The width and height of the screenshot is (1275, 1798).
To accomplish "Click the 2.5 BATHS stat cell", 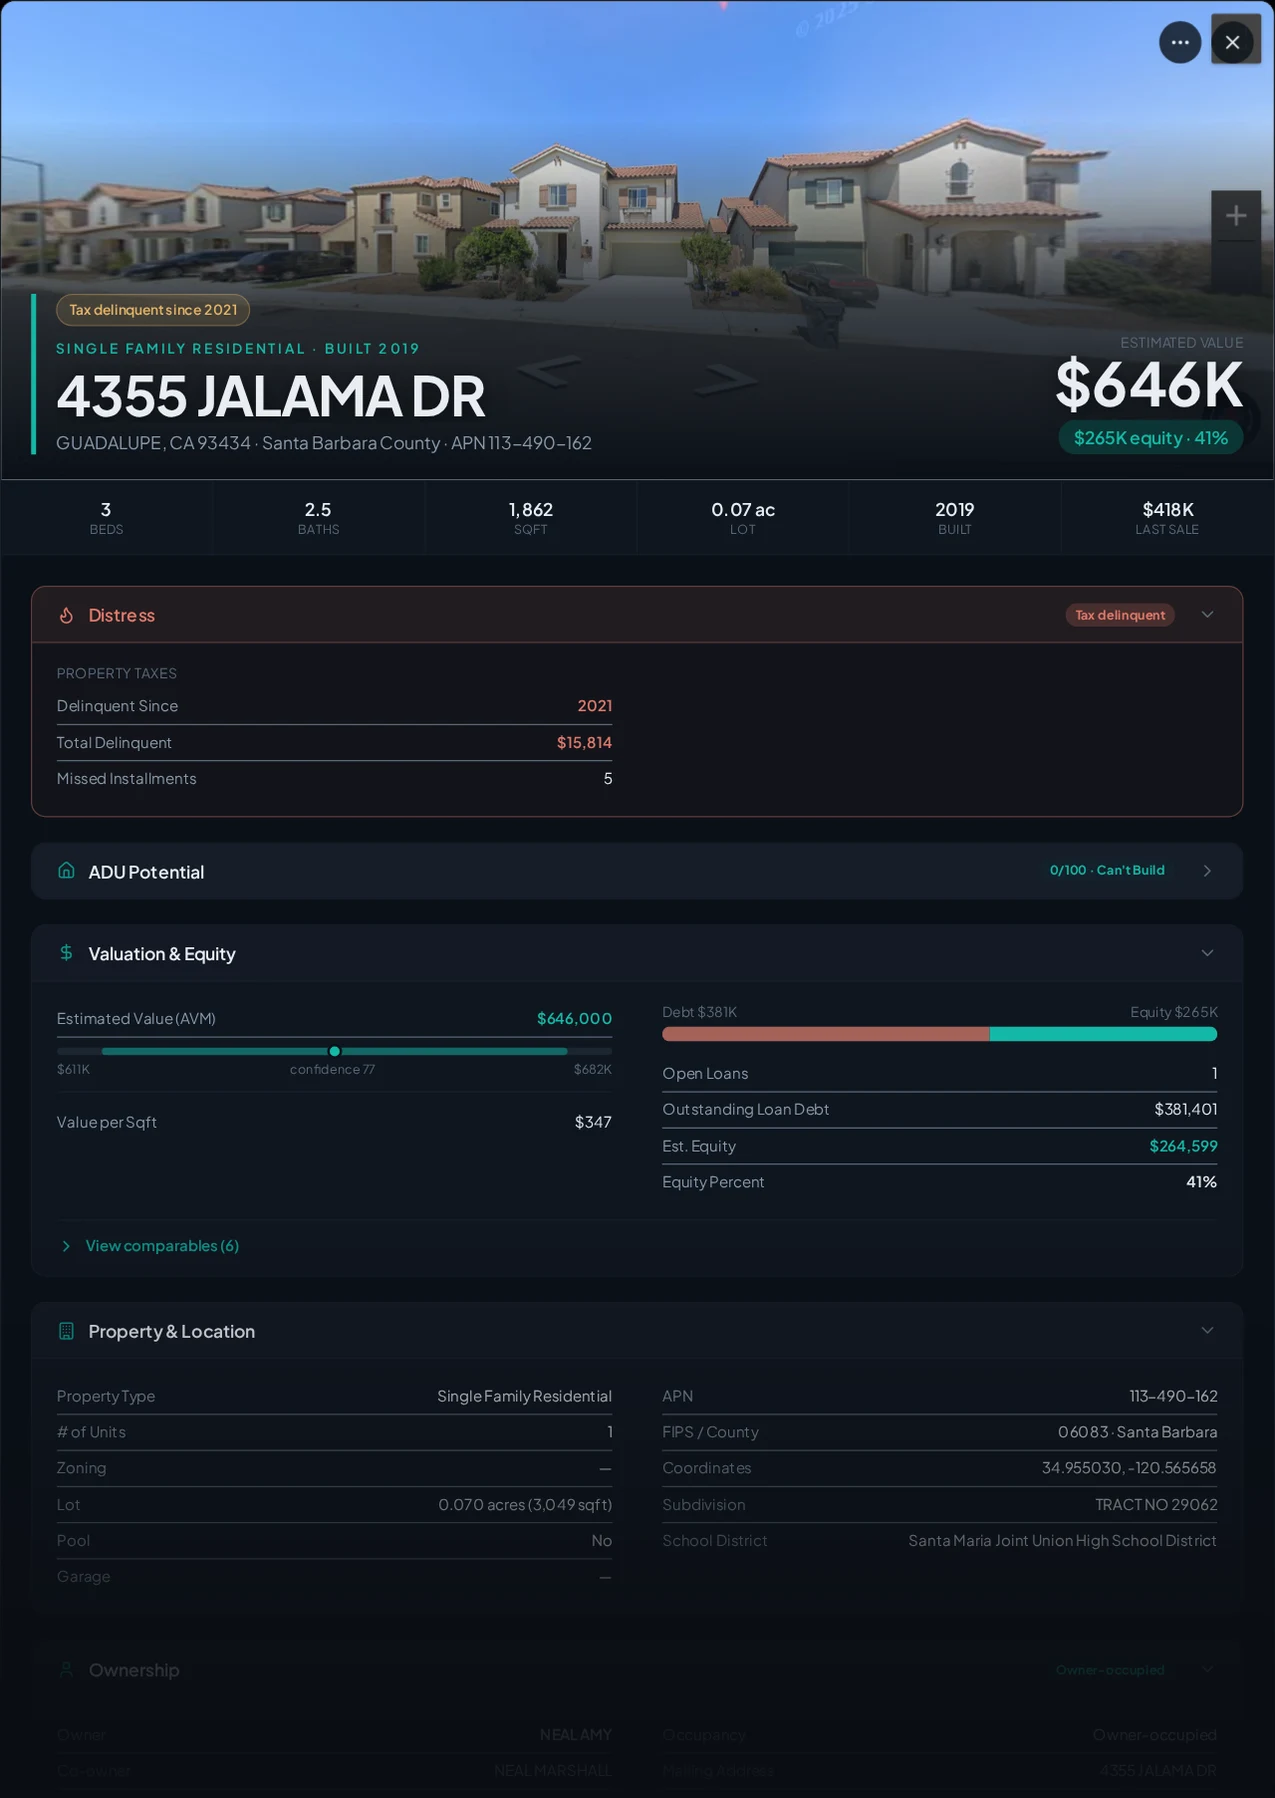I will (318, 518).
